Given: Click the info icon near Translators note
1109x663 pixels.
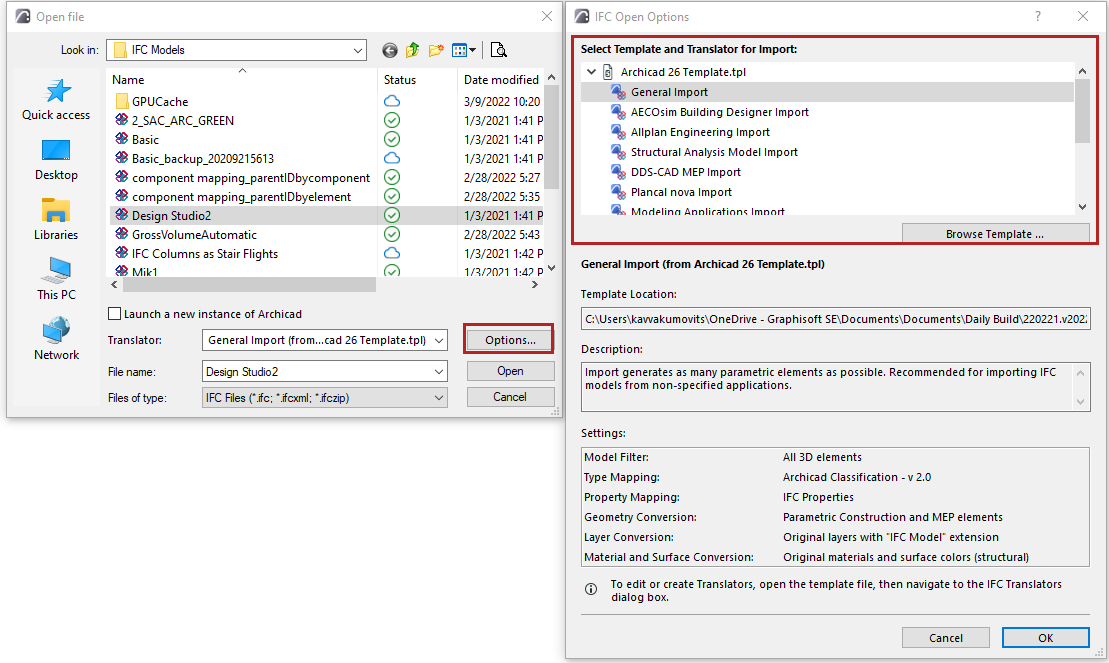Looking at the screenshot, I should (x=591, y=589).
